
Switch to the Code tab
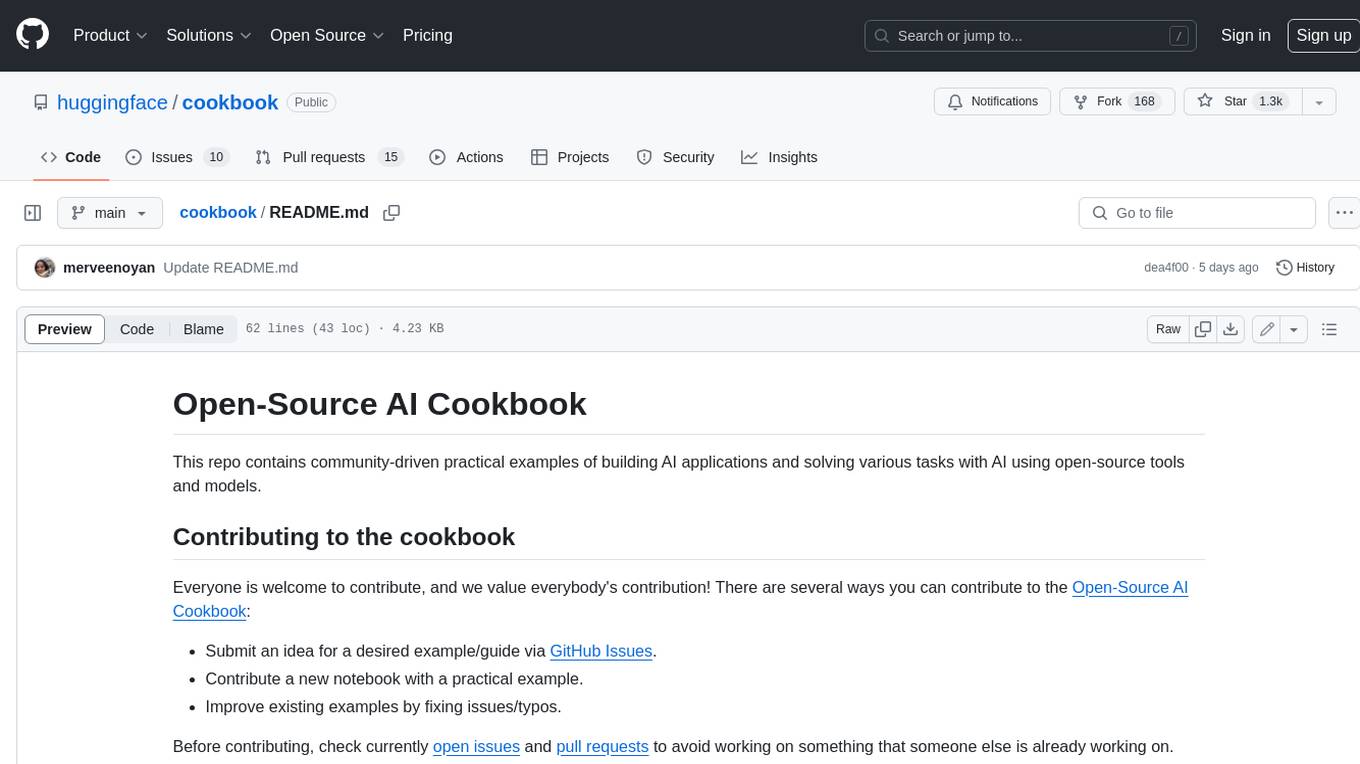pyautogui.click(x=70, y=157)
